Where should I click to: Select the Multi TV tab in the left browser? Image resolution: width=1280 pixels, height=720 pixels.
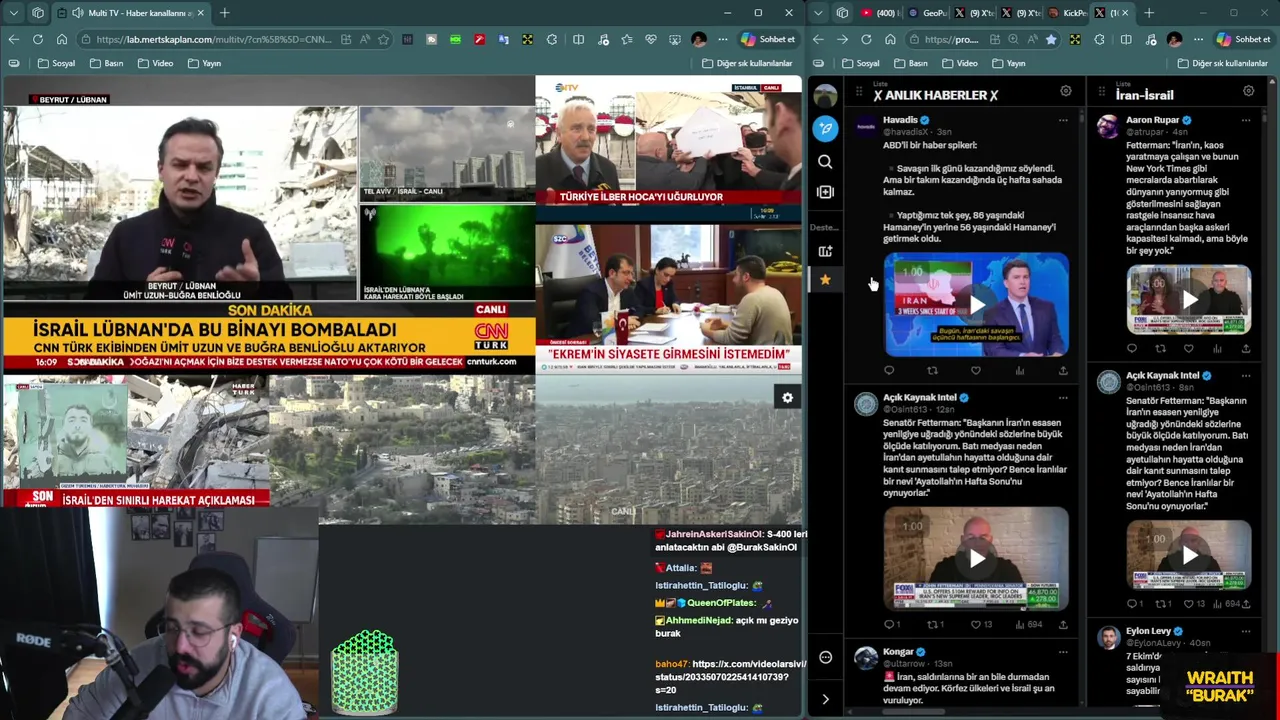point(131,13)
